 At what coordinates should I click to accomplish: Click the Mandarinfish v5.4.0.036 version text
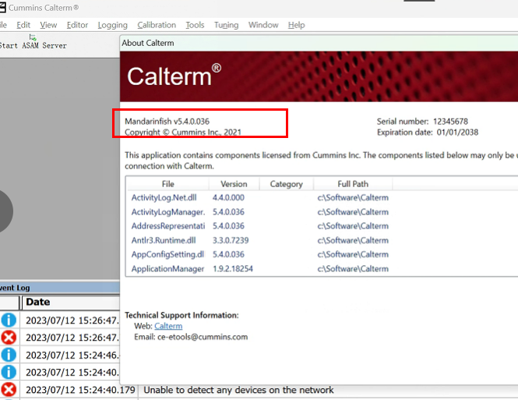point(167,121)
